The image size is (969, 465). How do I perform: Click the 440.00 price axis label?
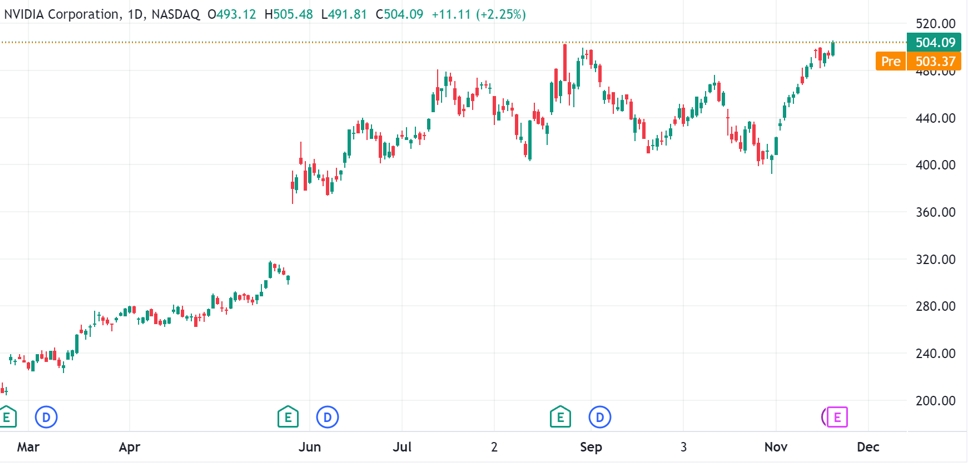pyautogui.click(x=934, y=117)
